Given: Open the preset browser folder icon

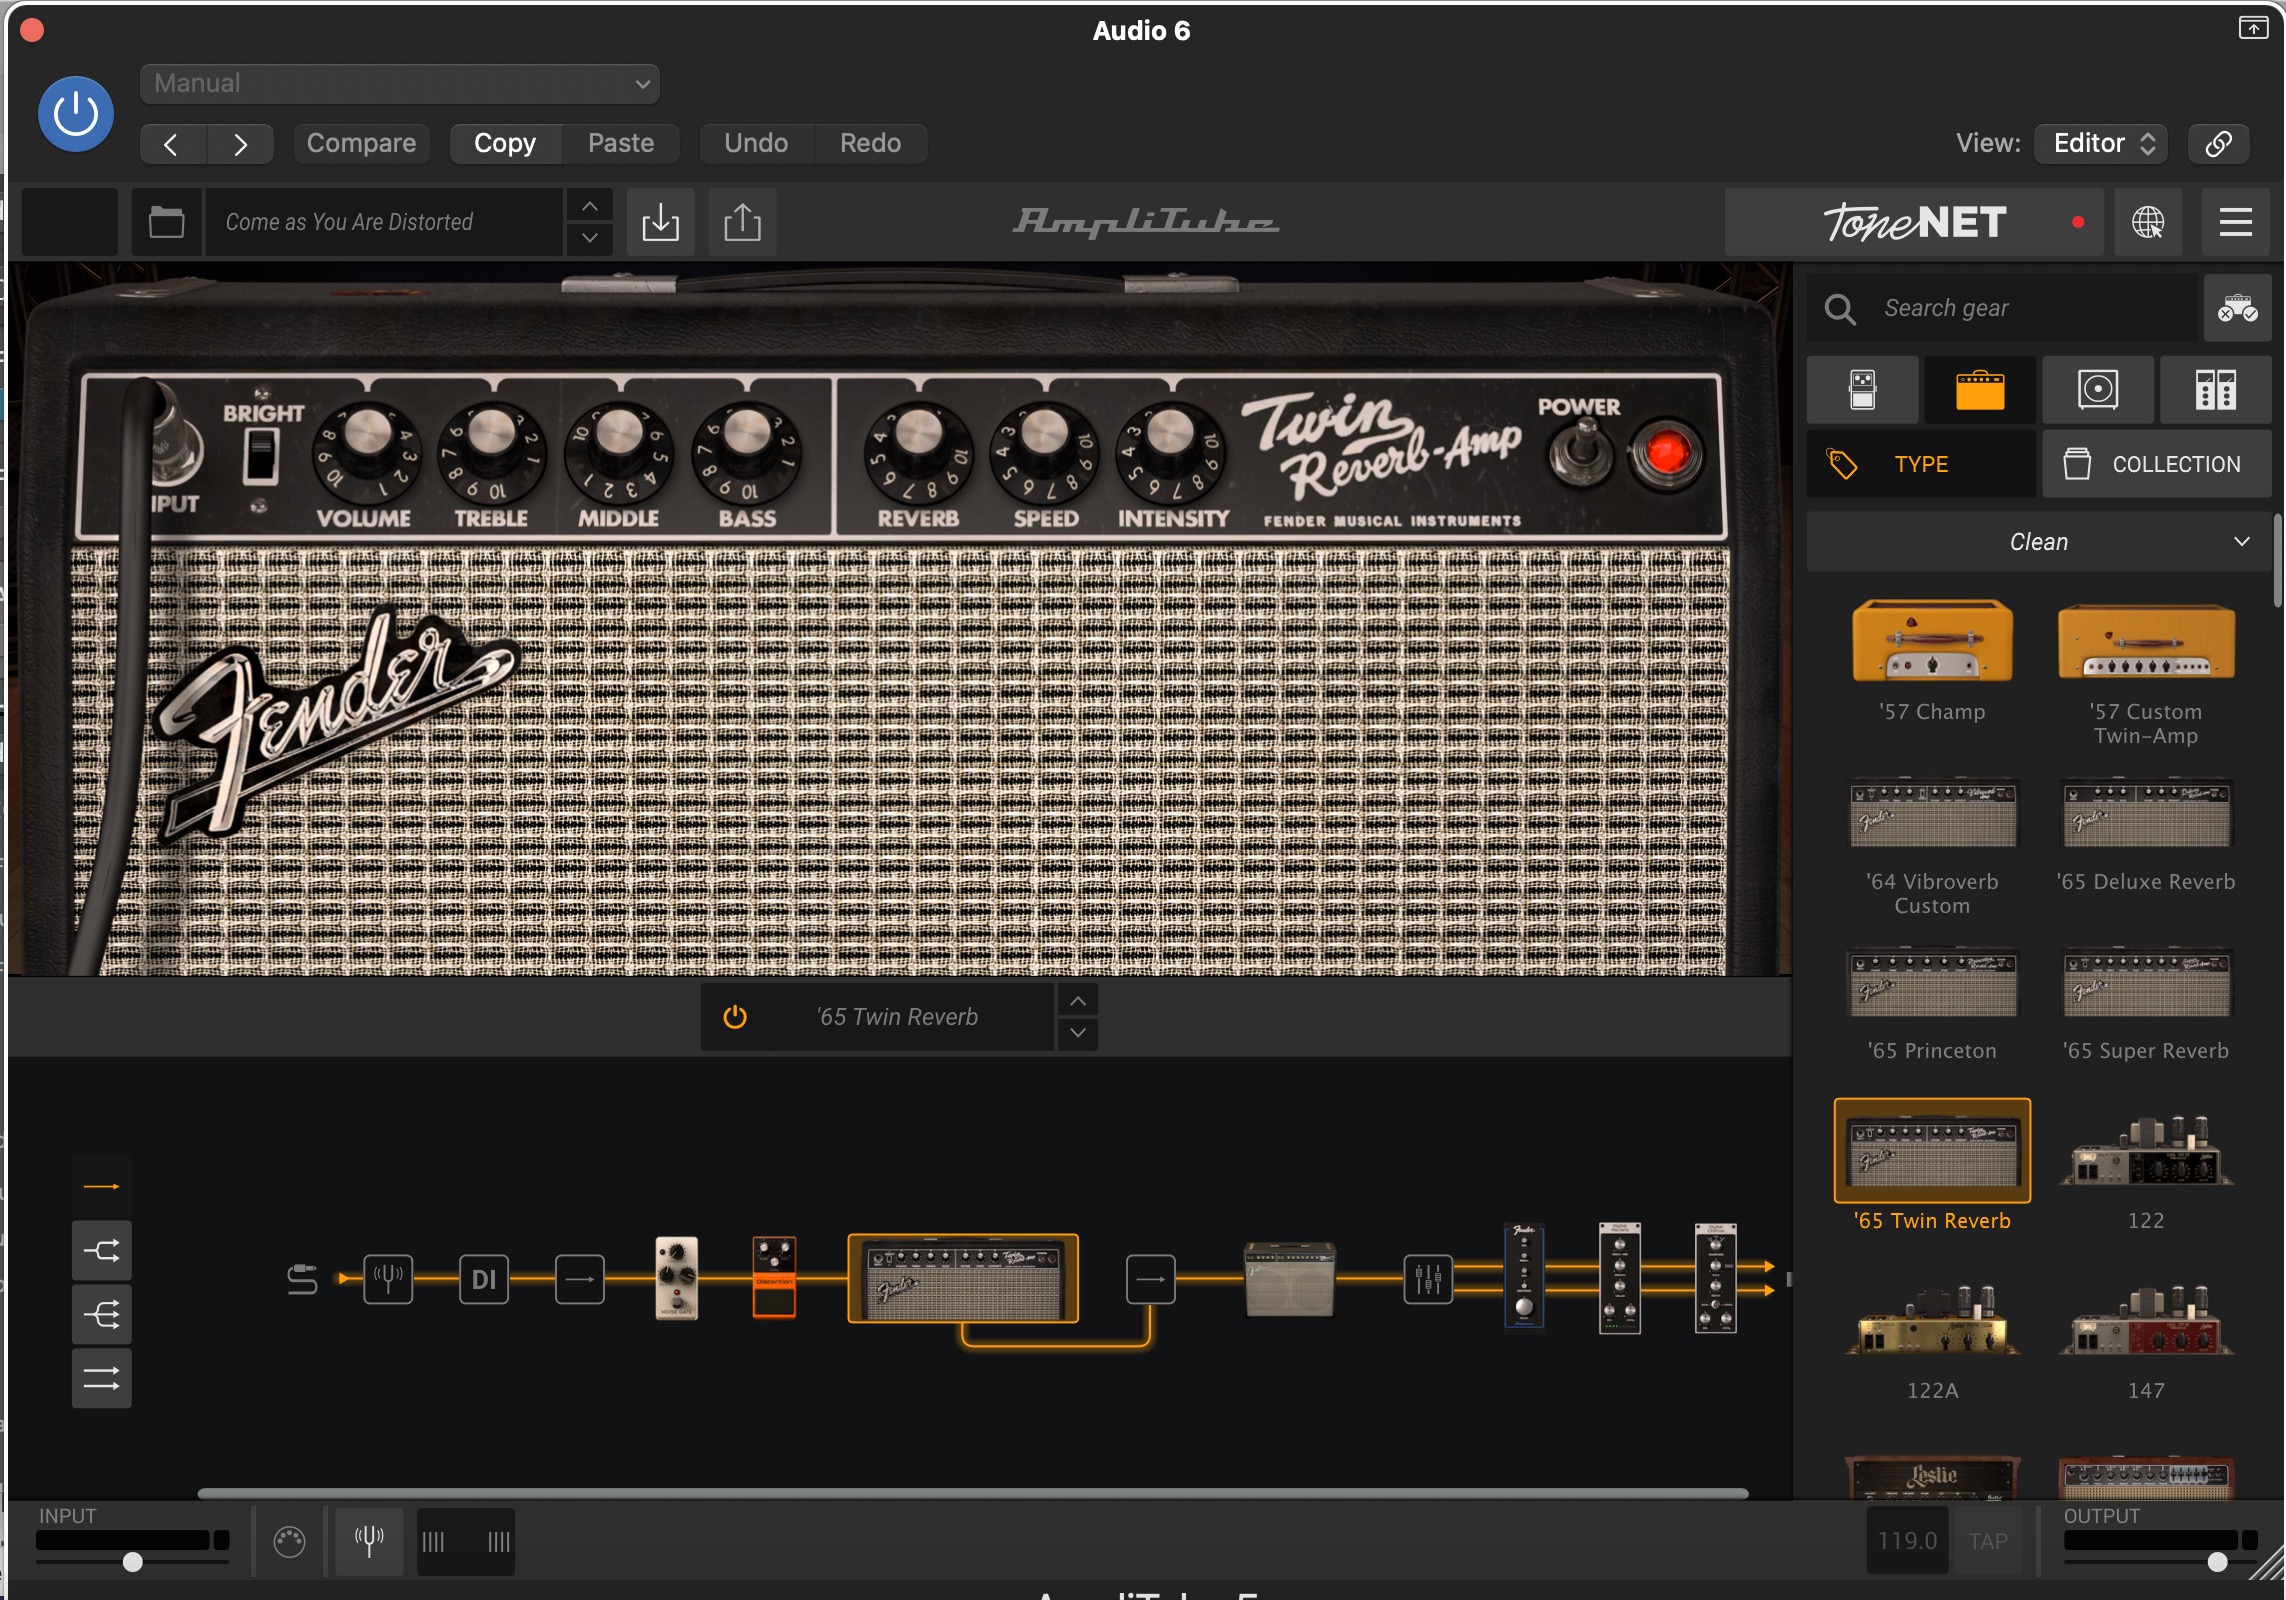Looking at the screenshot, I should (166, 222).
